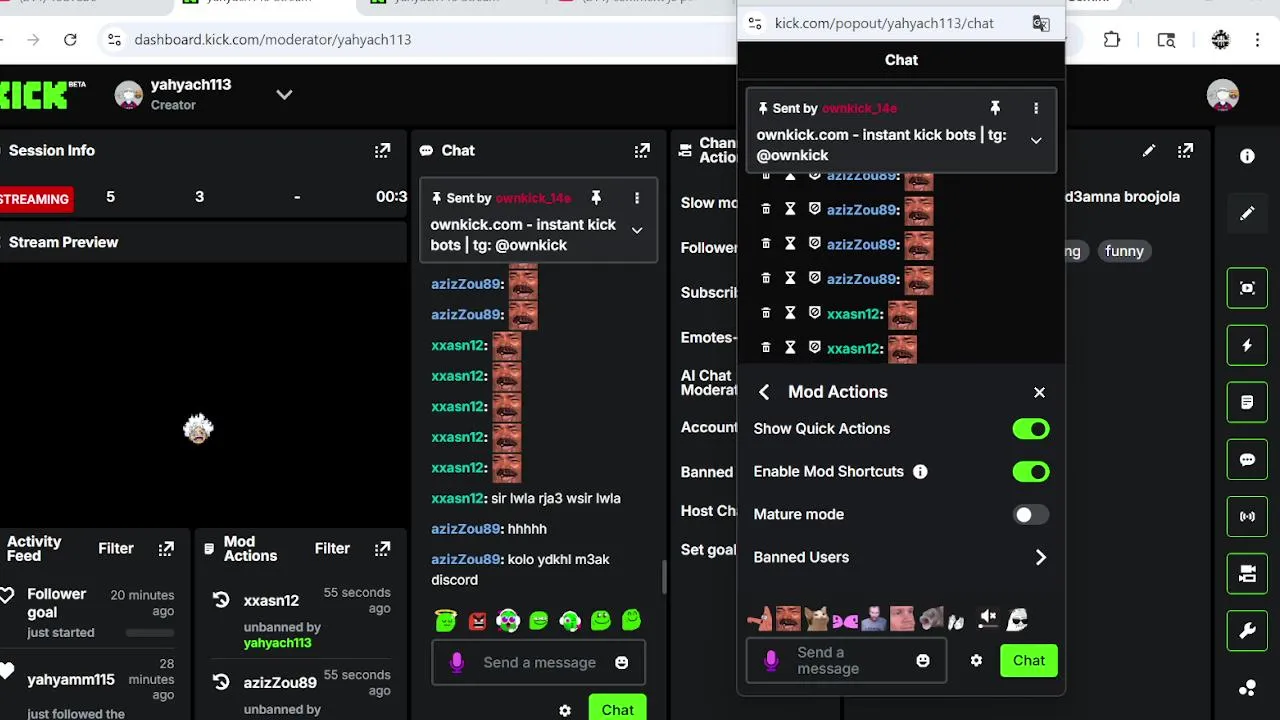1280x720 pixels.
Task: Open Banned Users with the arrow
Action: pyautogui.click(x=1040, y=558)
